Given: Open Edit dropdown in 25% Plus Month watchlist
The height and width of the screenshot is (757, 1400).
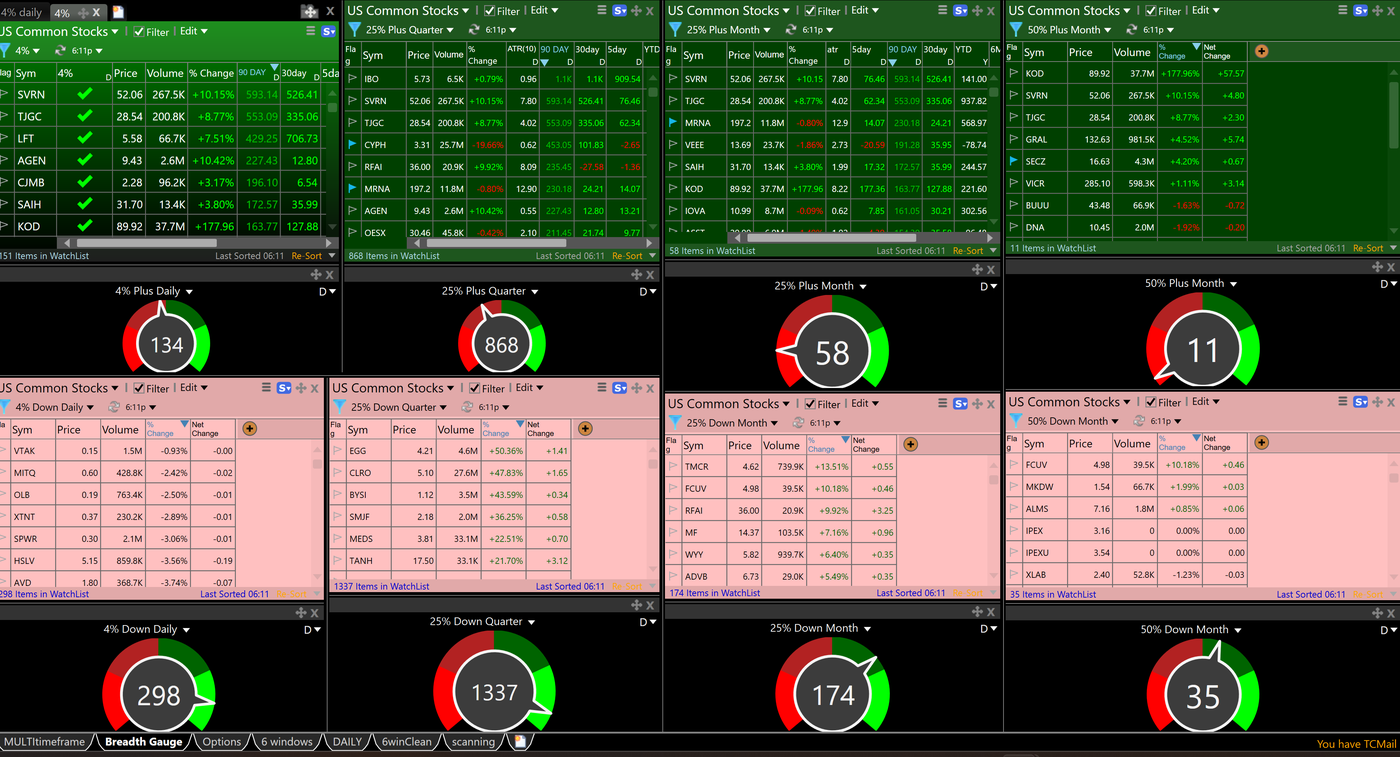Looking at the screenshot, I should [865, 10].
